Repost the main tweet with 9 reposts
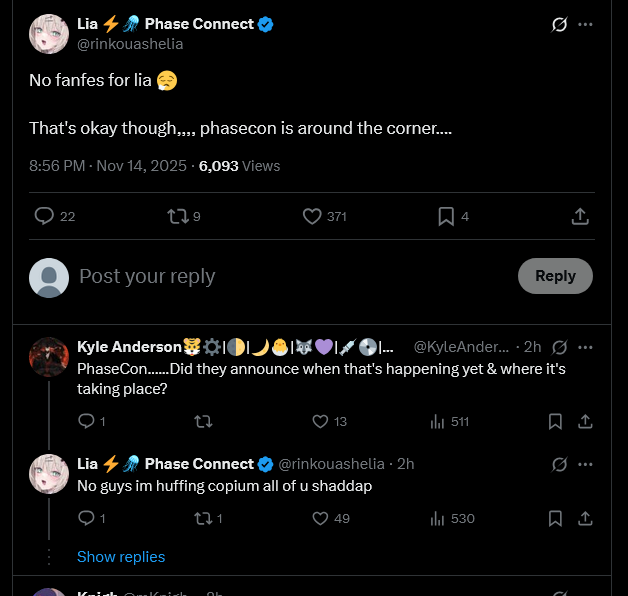 (183, 216)
